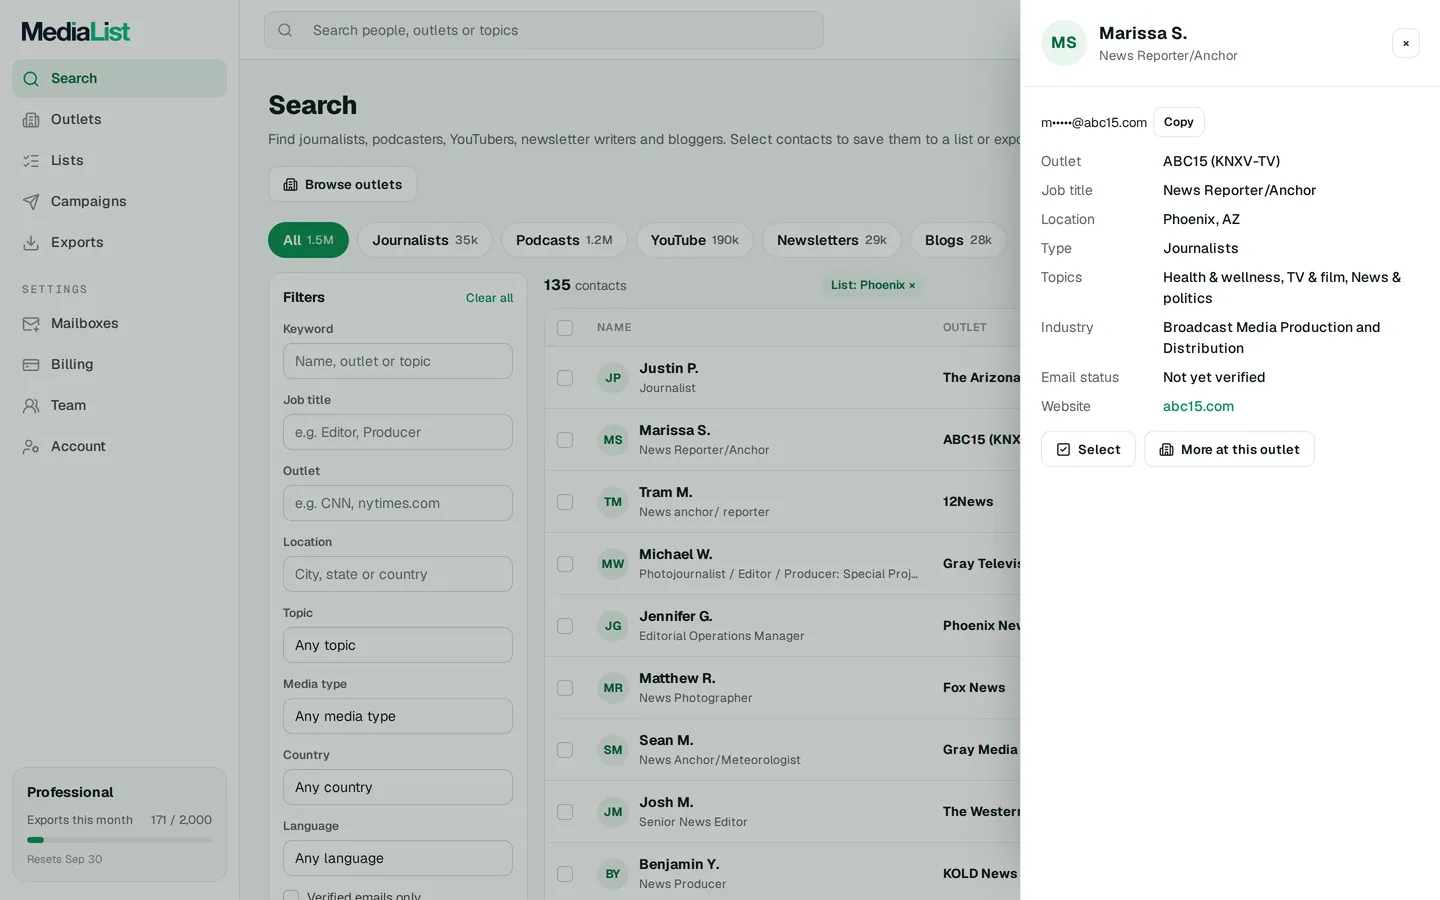Toggle select-all checkbox in table header
The width and height of the screenshot is (1440, 900).
click(565, 328)
